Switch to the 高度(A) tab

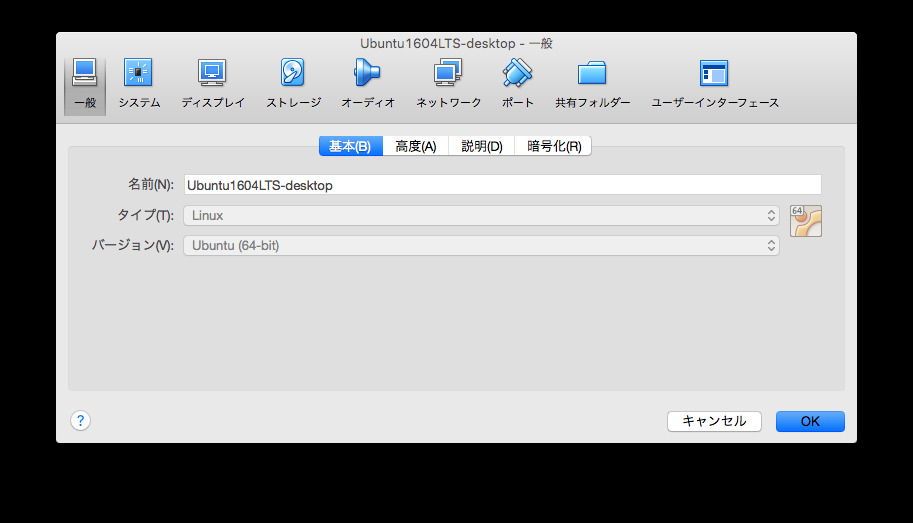416,146
